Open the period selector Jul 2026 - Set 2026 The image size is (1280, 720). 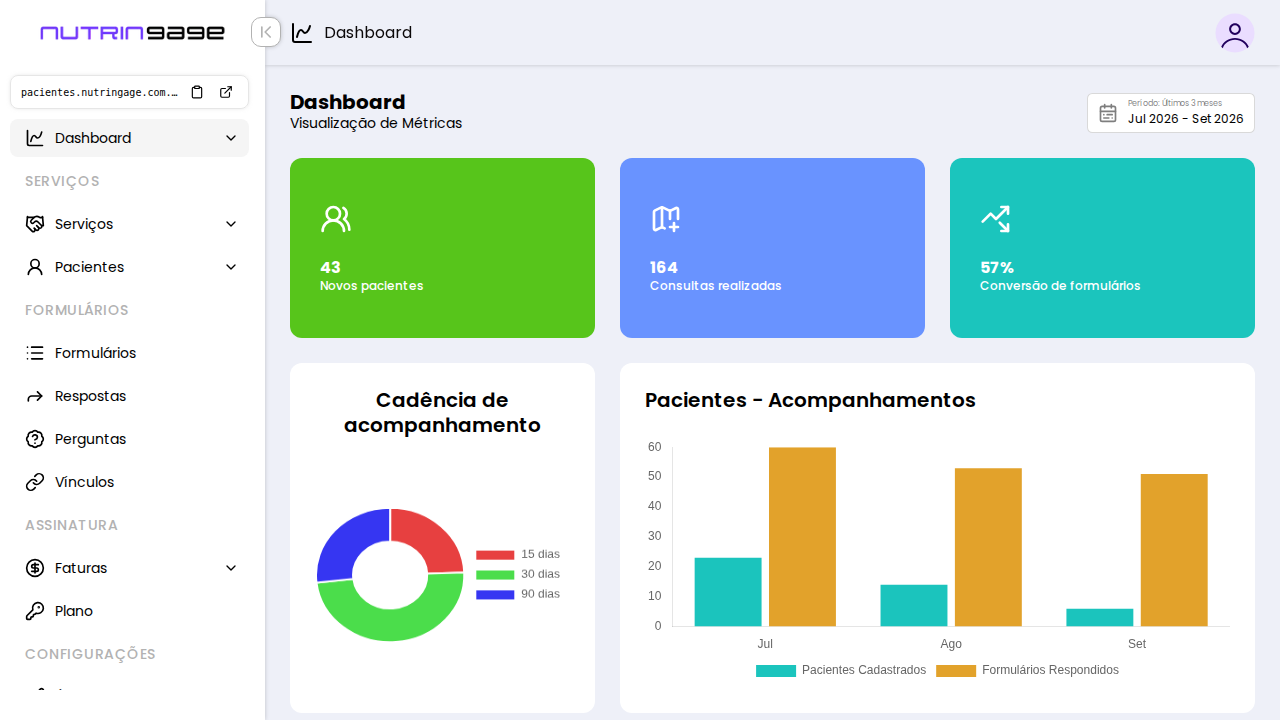pos(1171,113)
